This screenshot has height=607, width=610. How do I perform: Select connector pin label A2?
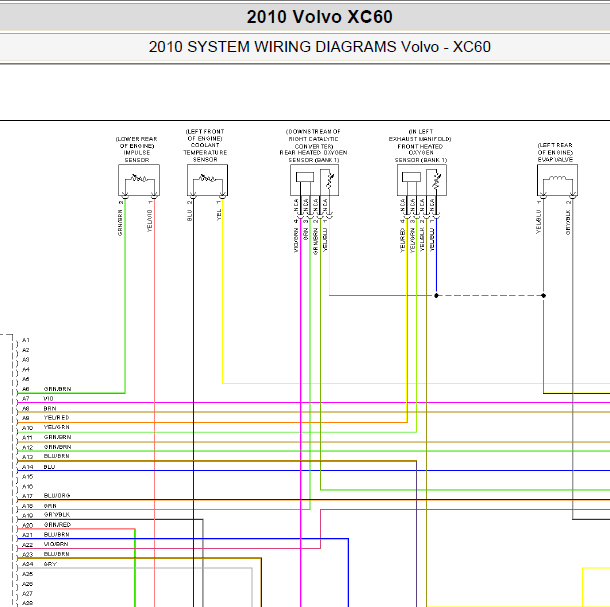coord(26,350)
